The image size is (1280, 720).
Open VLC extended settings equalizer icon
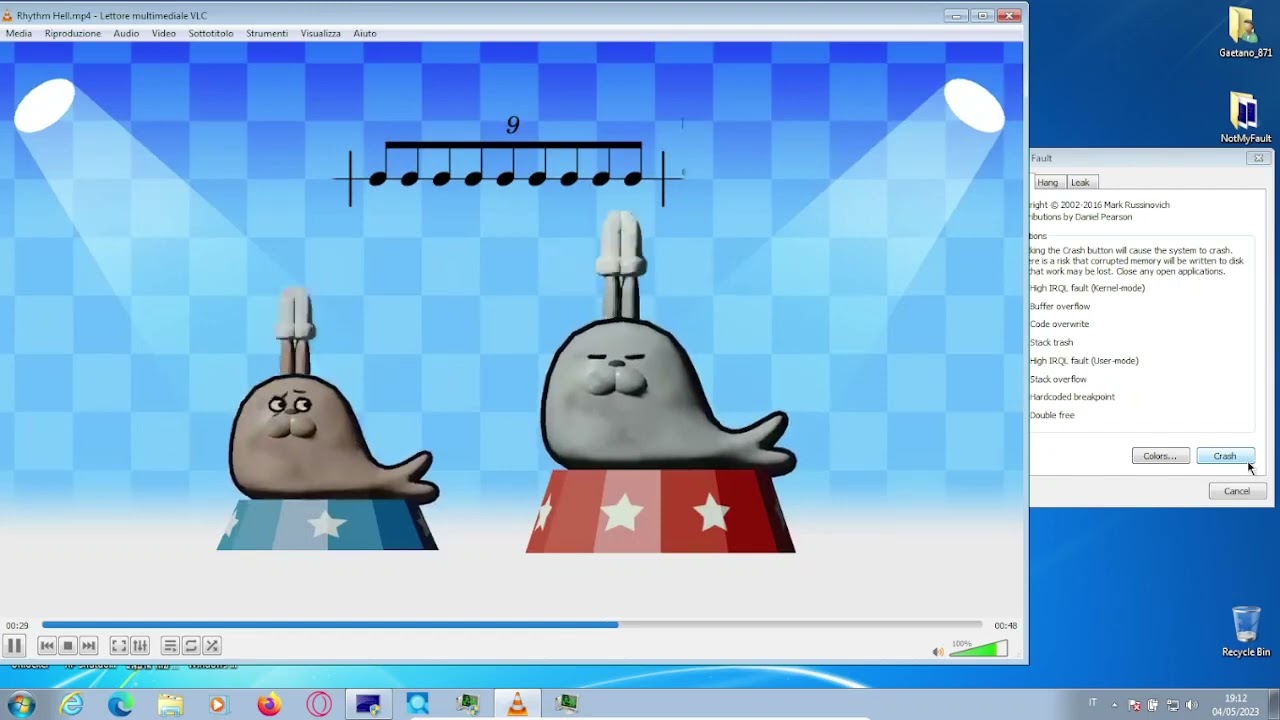(140, 646)
